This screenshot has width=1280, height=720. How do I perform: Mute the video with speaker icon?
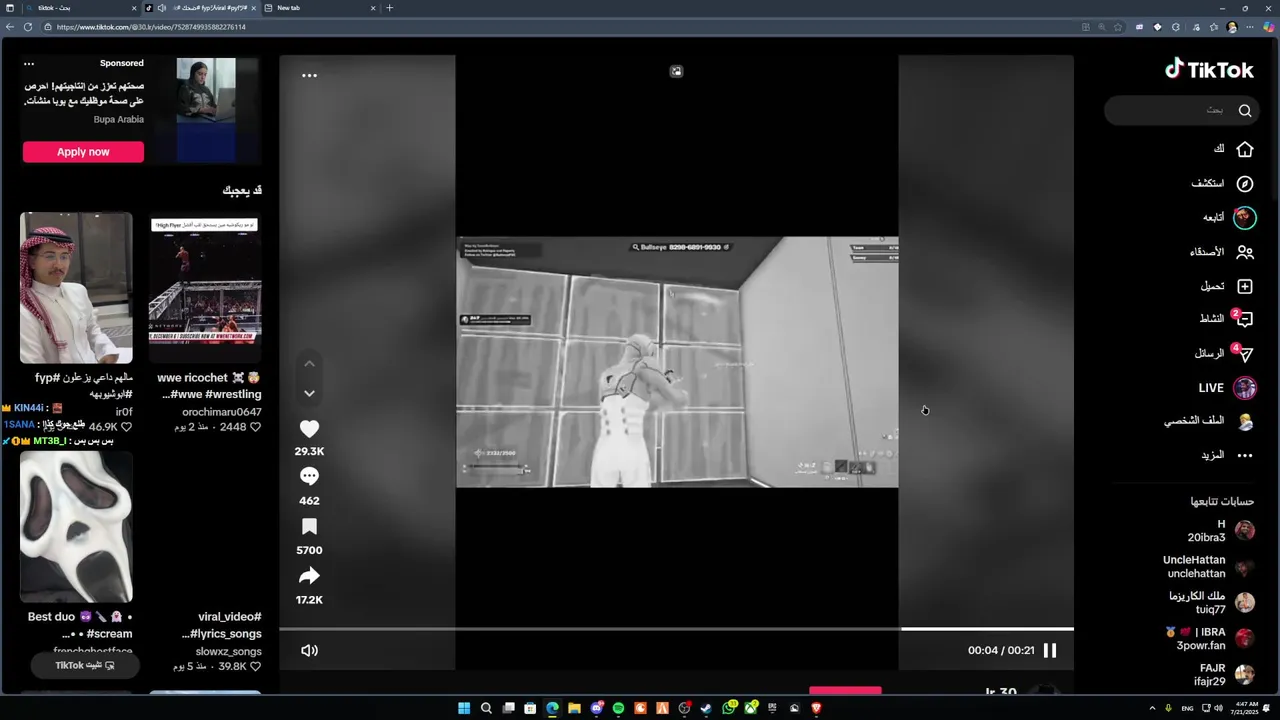309,651
